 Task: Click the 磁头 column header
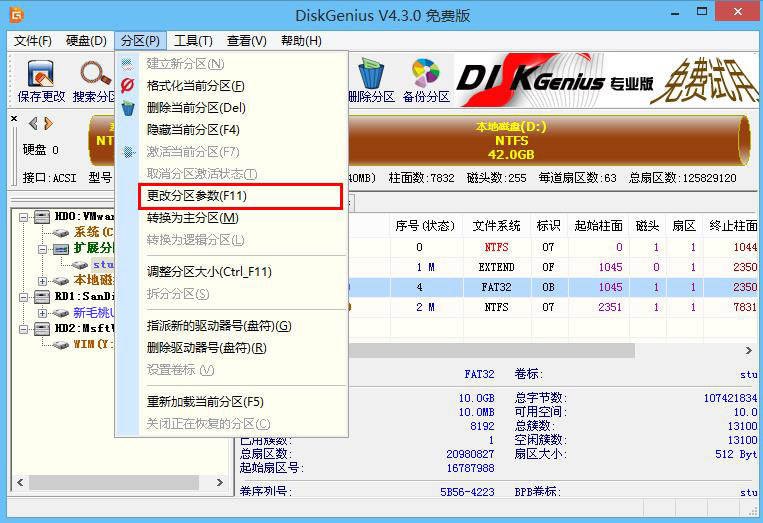point(647,226)
